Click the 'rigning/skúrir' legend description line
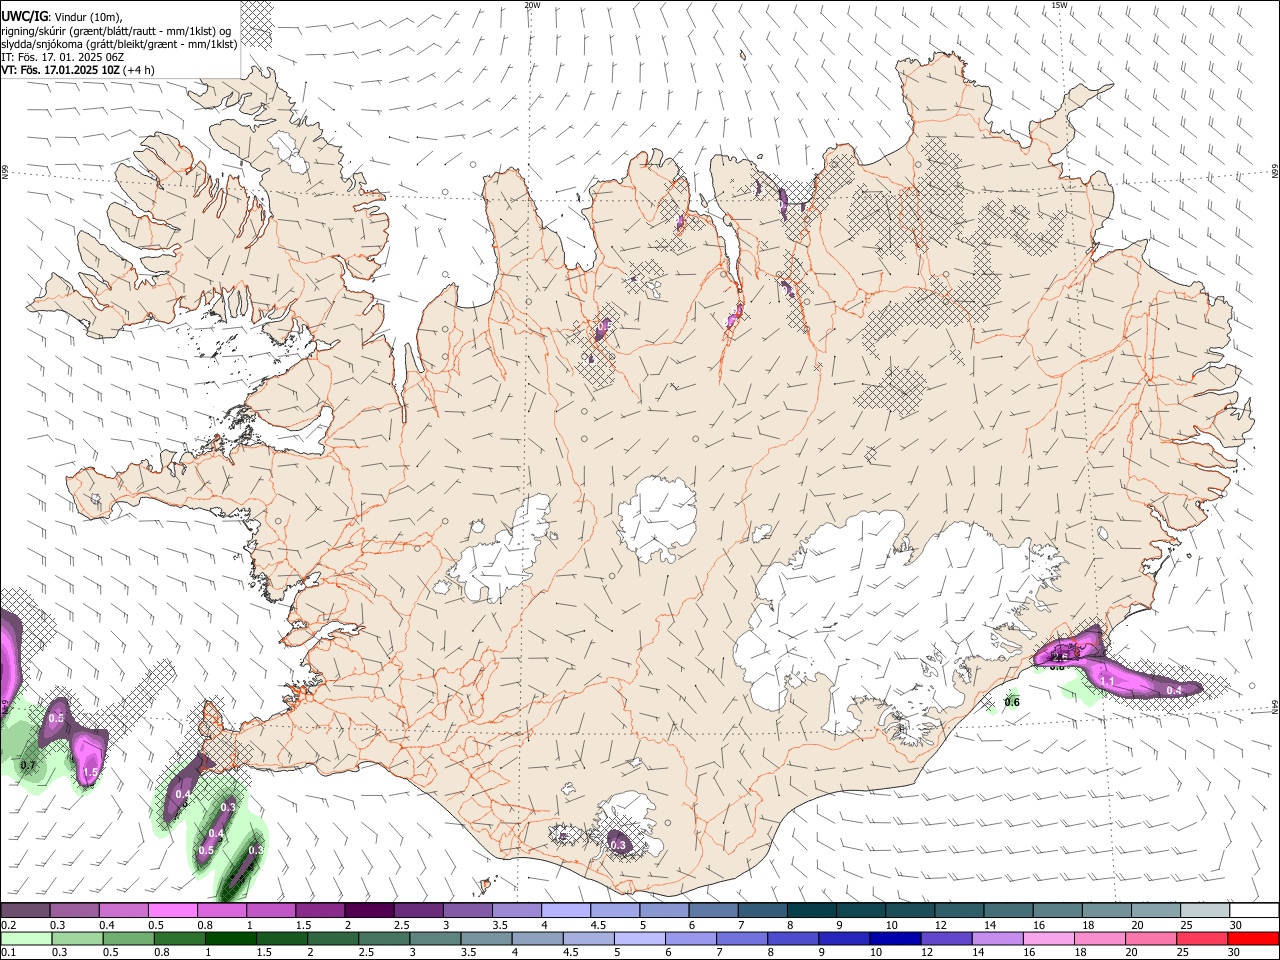The image size is (1280, 960). pos(116,30)
